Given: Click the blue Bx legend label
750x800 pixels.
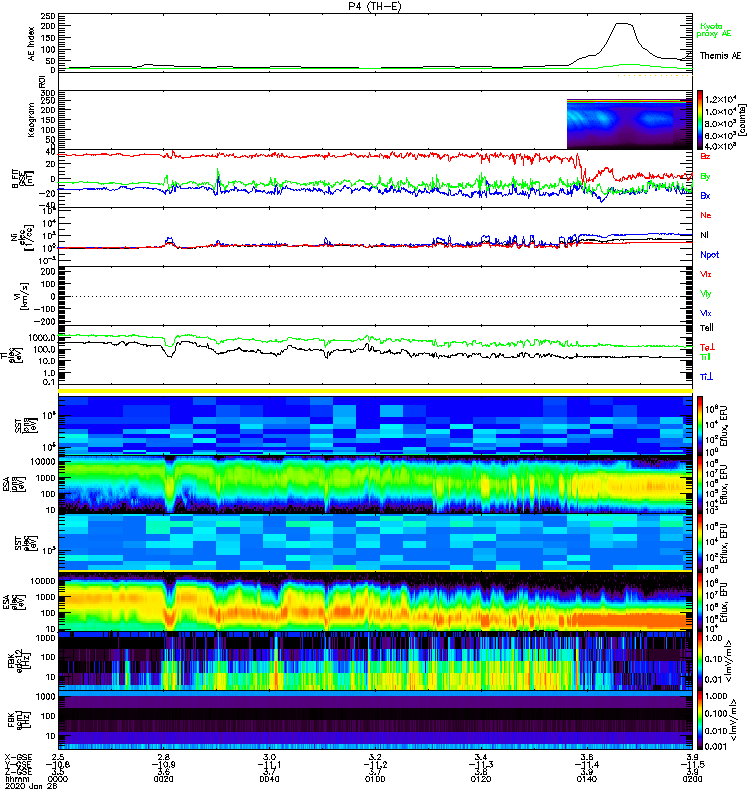Looking at the screenshot, I should coord(705,196).
